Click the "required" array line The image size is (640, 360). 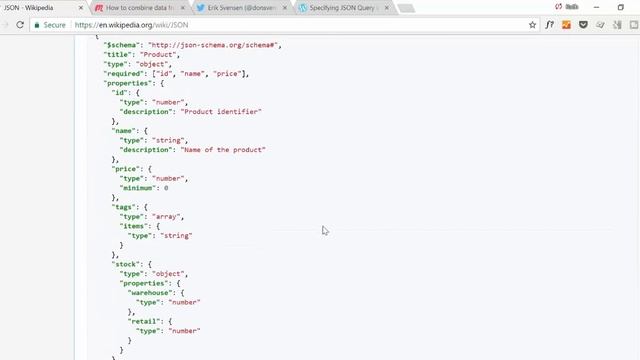click(x=176, y=74)
